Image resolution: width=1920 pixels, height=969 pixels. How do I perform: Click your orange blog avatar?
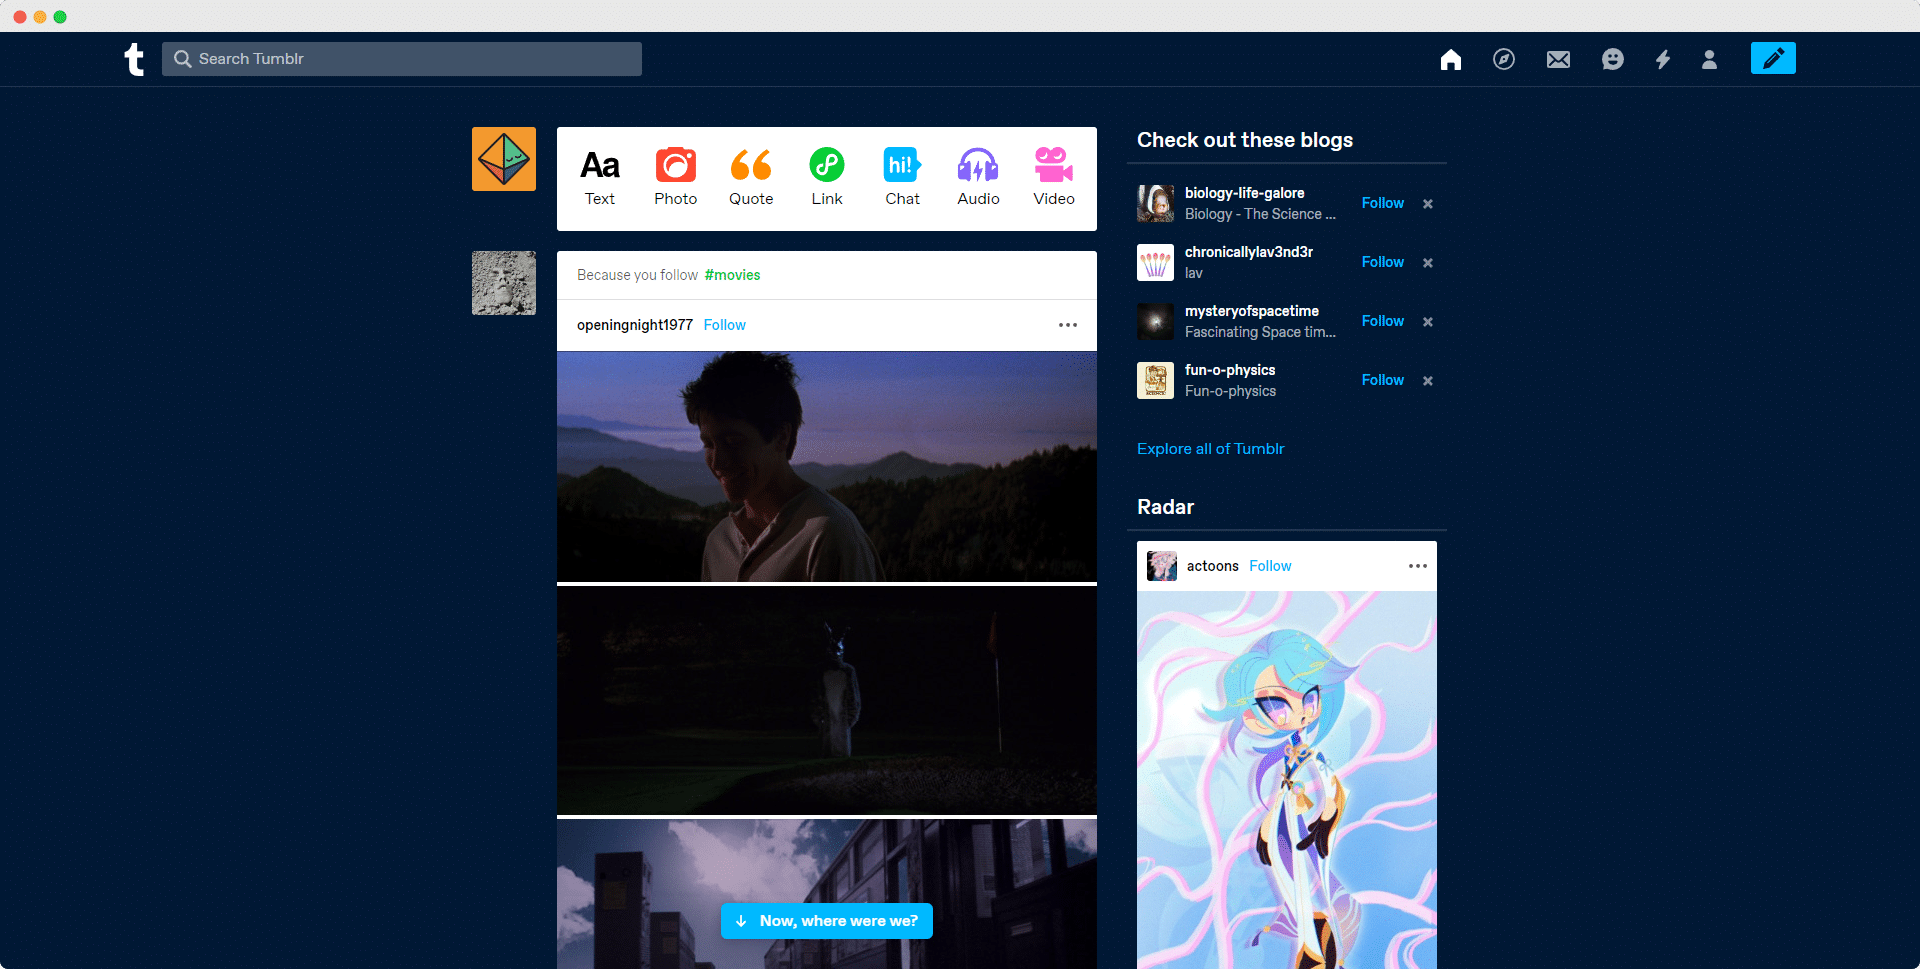(504, 159)
